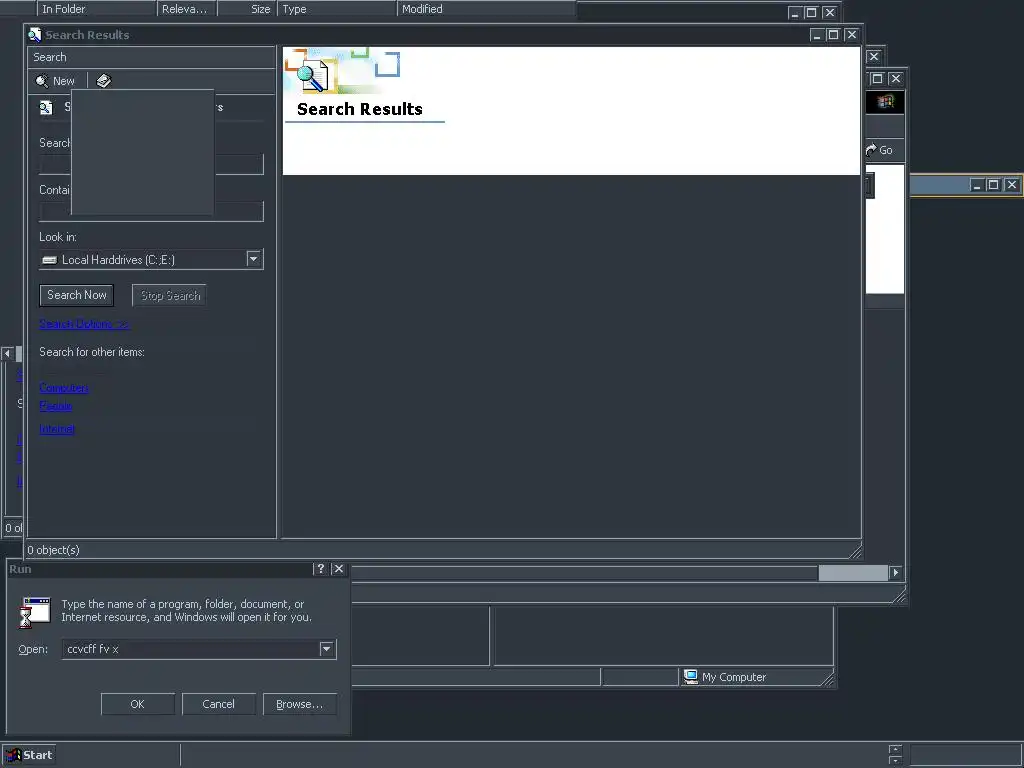The height and width of the screenshot is (768, 1024).
Task: Click the horizontal scrollbar thumb in back window
Action: 853,573
